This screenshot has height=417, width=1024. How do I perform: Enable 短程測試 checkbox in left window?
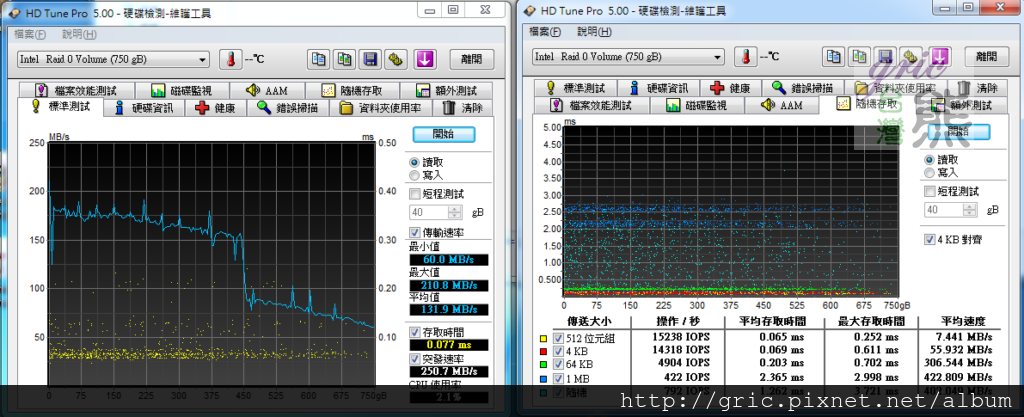414,194
